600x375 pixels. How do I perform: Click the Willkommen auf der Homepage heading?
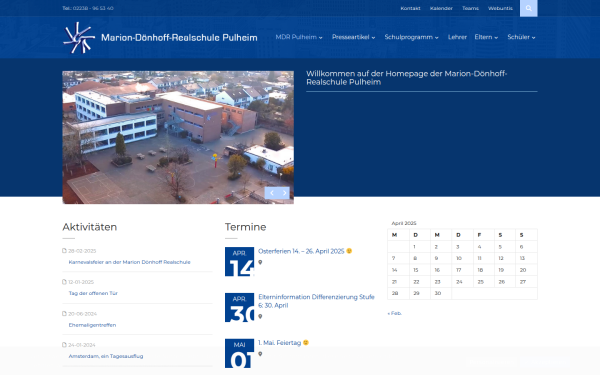pyautogui.click(x=407, y=78)
